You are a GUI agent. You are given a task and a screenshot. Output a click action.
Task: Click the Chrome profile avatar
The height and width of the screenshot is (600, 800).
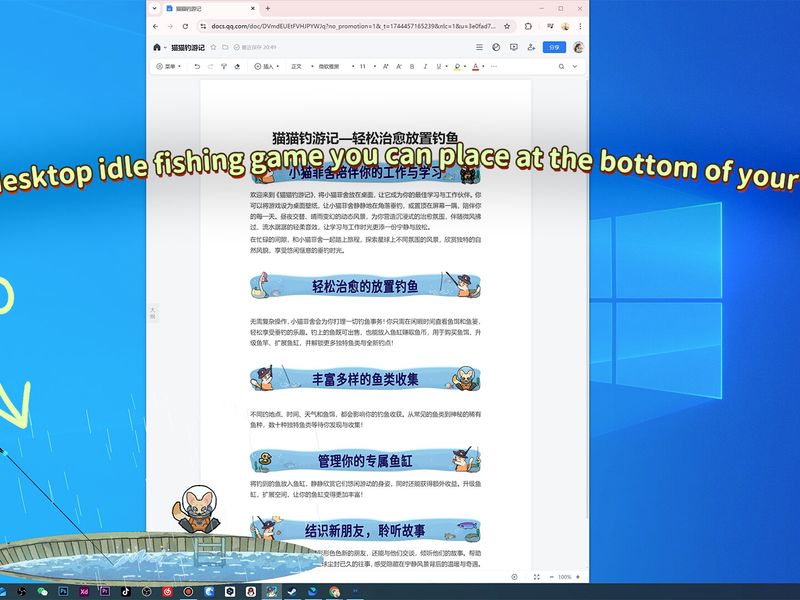(x=565, y=26)
